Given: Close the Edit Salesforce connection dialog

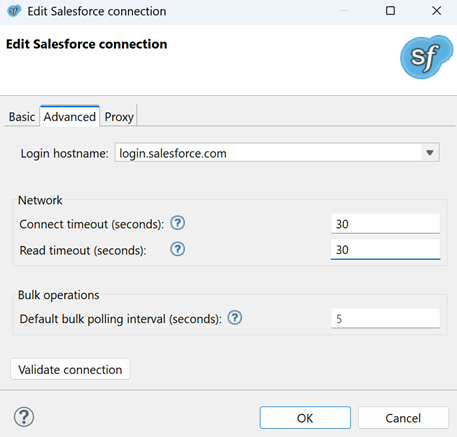Looking at the screenshot, I should (x=436, y=11).
